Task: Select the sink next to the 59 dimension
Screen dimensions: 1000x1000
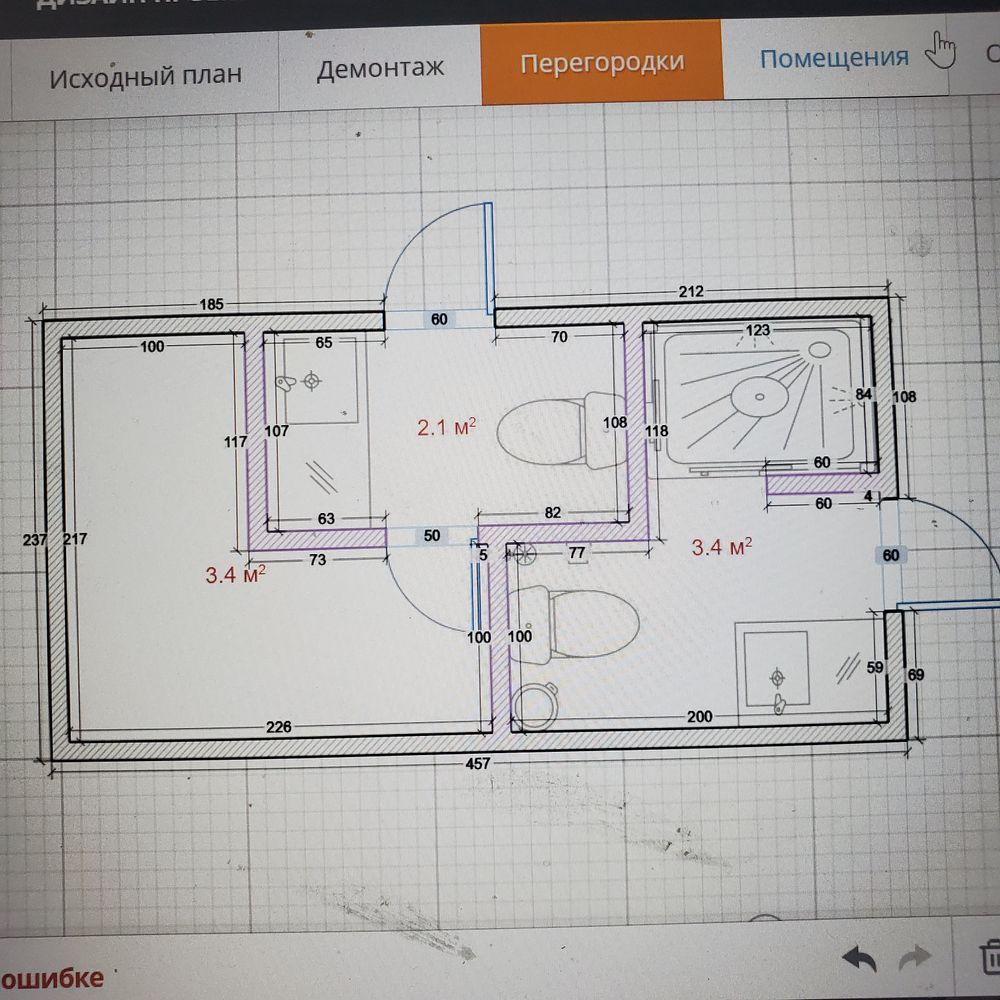Action: (x=776, y=665)
